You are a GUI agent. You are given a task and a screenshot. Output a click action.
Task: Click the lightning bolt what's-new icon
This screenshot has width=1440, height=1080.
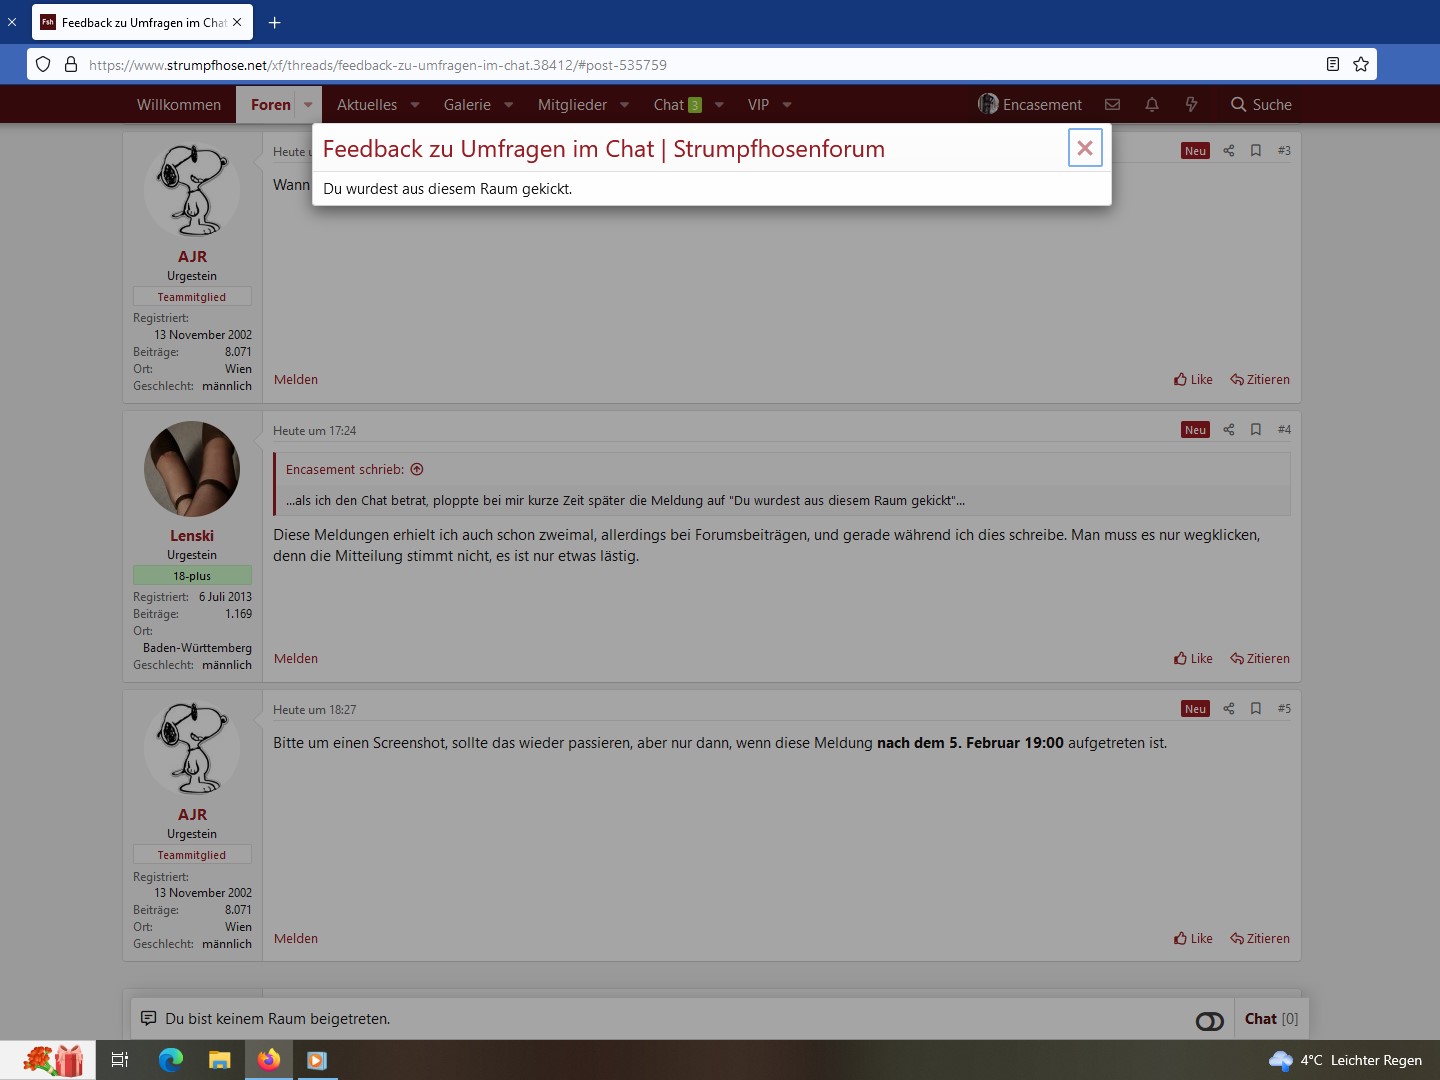click(1191, 104)
